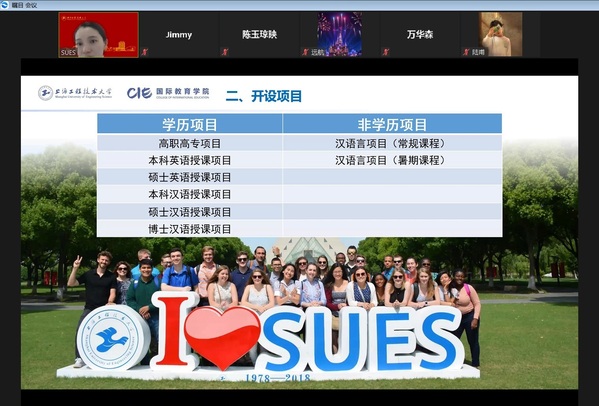
Task: Click the 汉语言项目（暑期课程） cell
Action: (392, 160)
